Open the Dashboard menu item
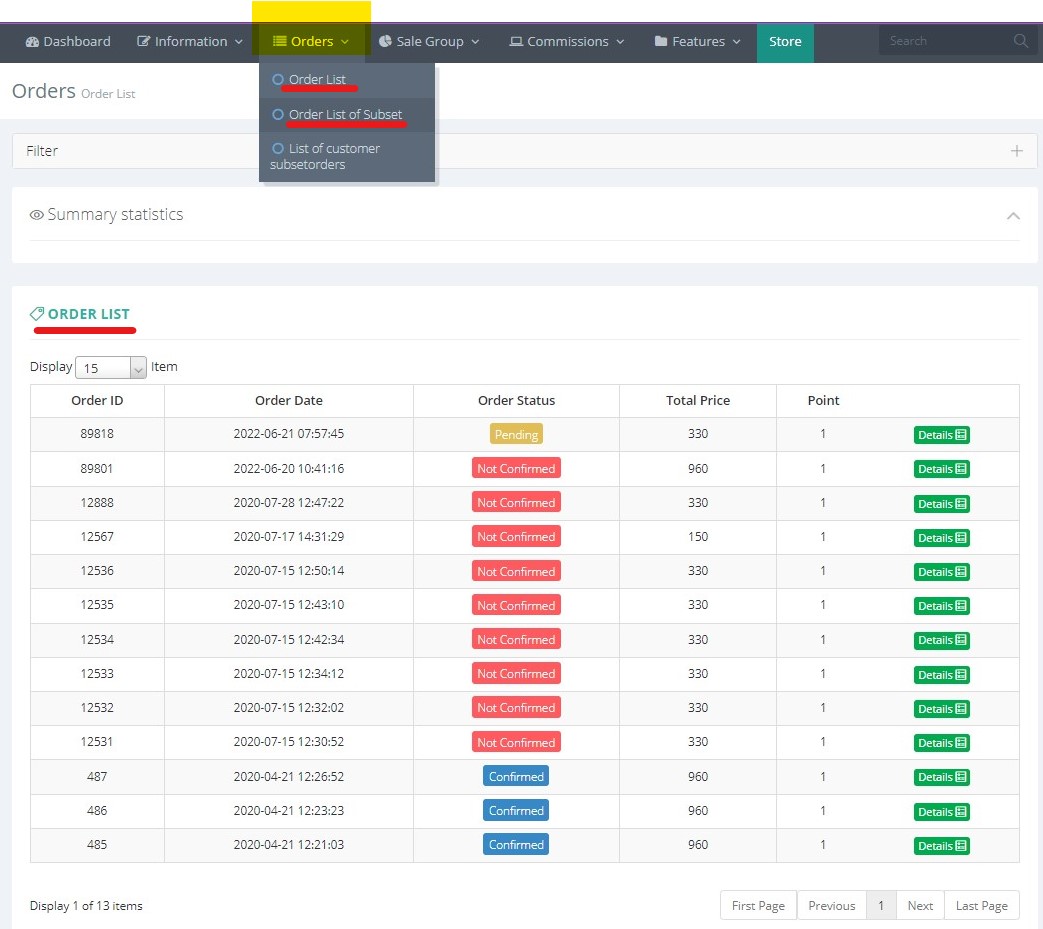The height and width of the screenshot is (929, 1043). (x=68, y=41)
